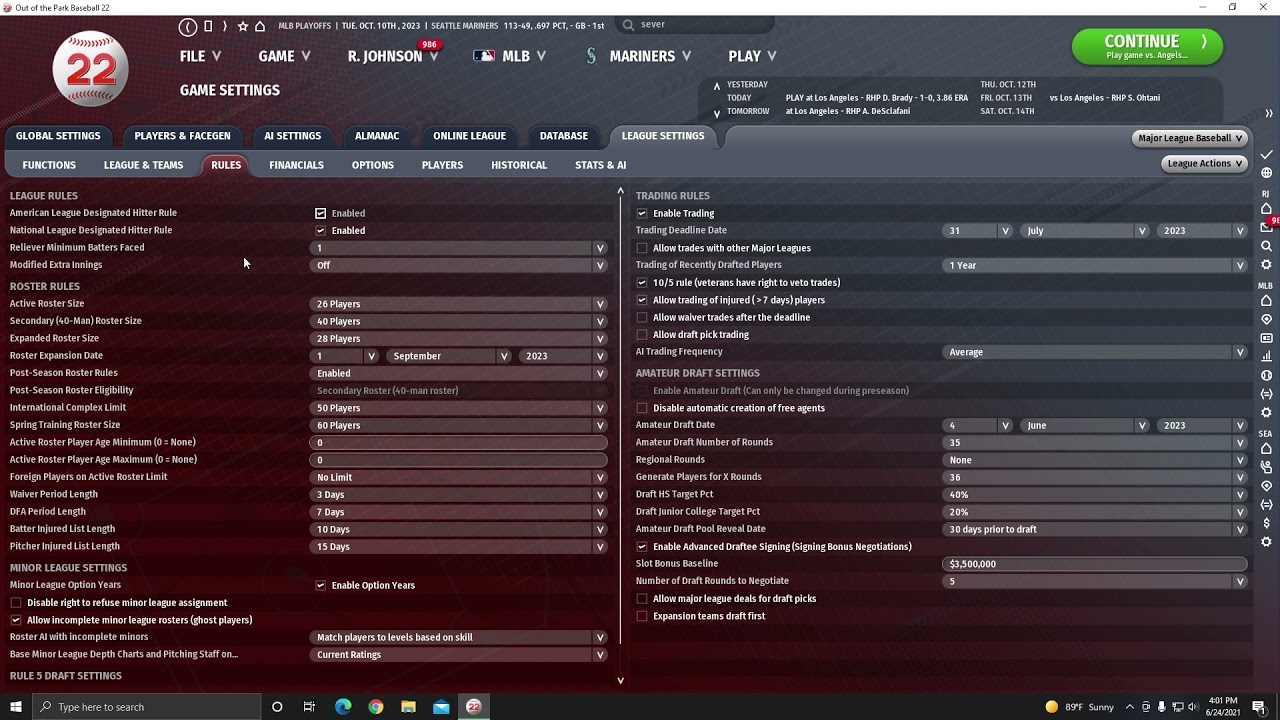Open the Almanac tab
Image resolution: width=1280 pixels, height=720 pixels.
(x=377, y=136)
